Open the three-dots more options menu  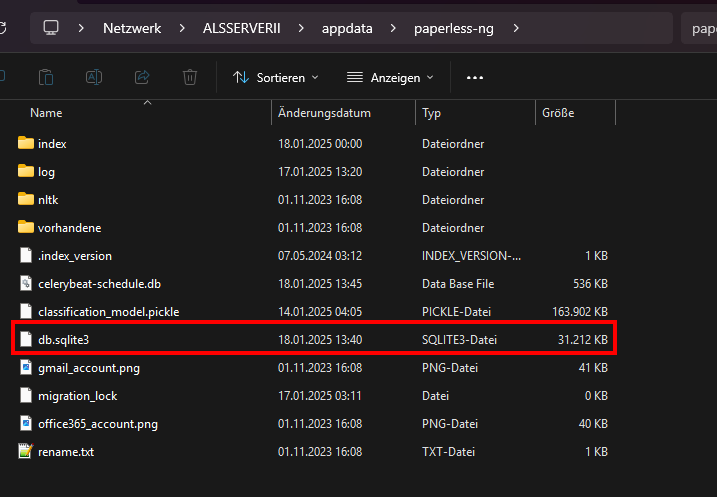pos(475,78)
